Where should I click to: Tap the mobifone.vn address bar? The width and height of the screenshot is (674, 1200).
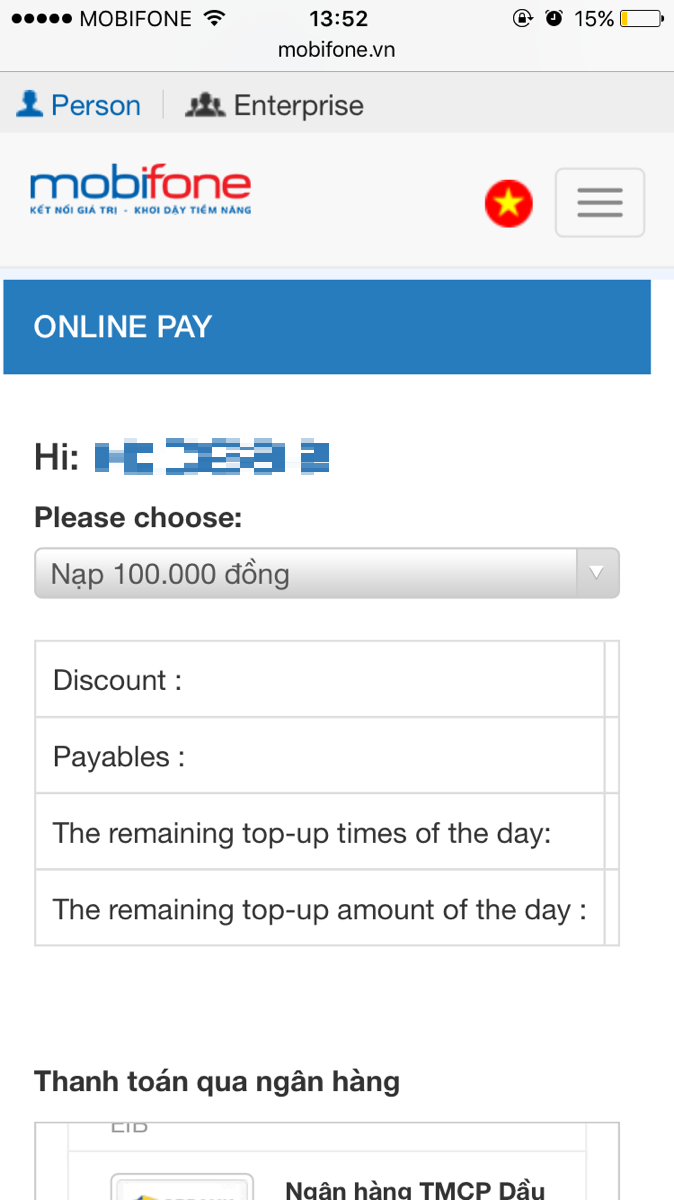pyautogui.click(x=336, y=49)
